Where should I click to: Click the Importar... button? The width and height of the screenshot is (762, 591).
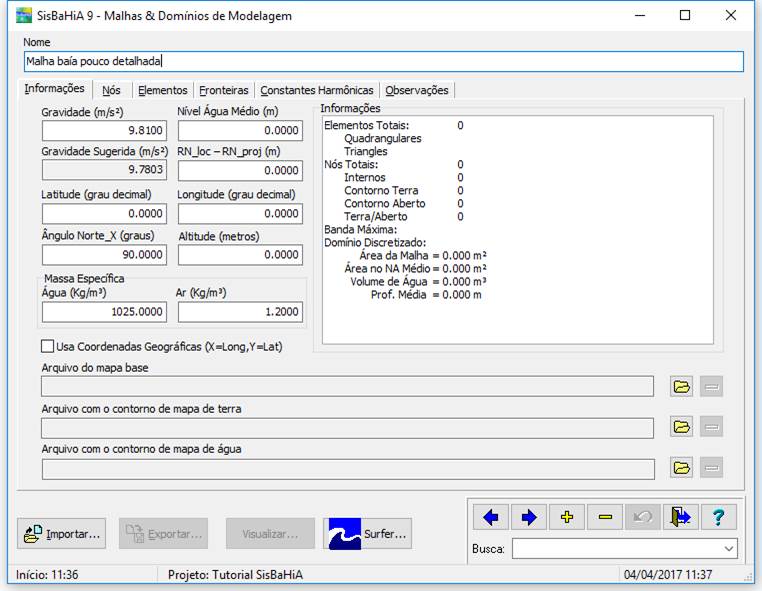pos(61,534)
